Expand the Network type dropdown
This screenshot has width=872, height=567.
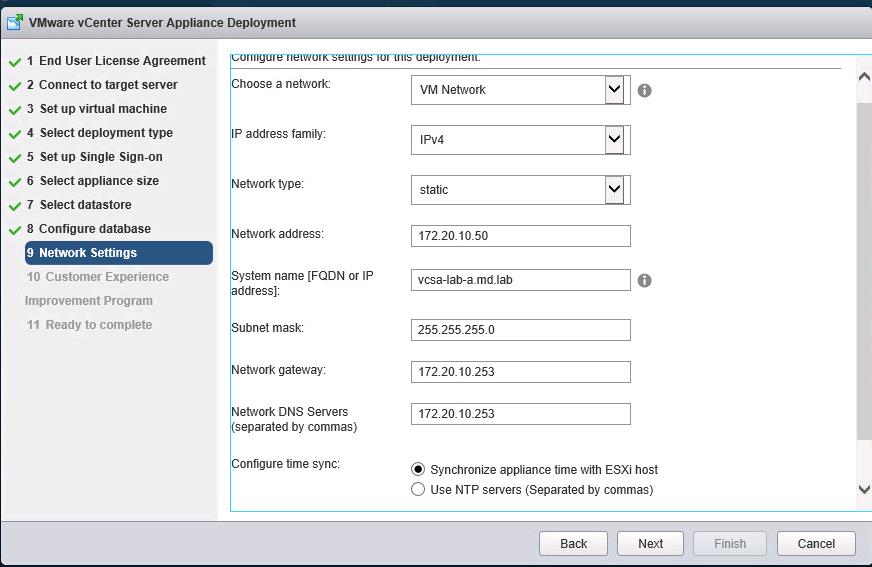tap(614, 189)
